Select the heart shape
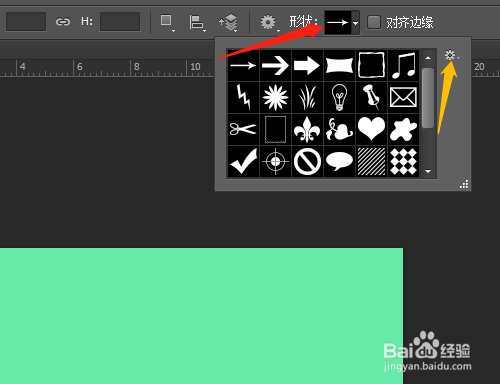Viewport: 500px width, 384px height. click(371, 129)
